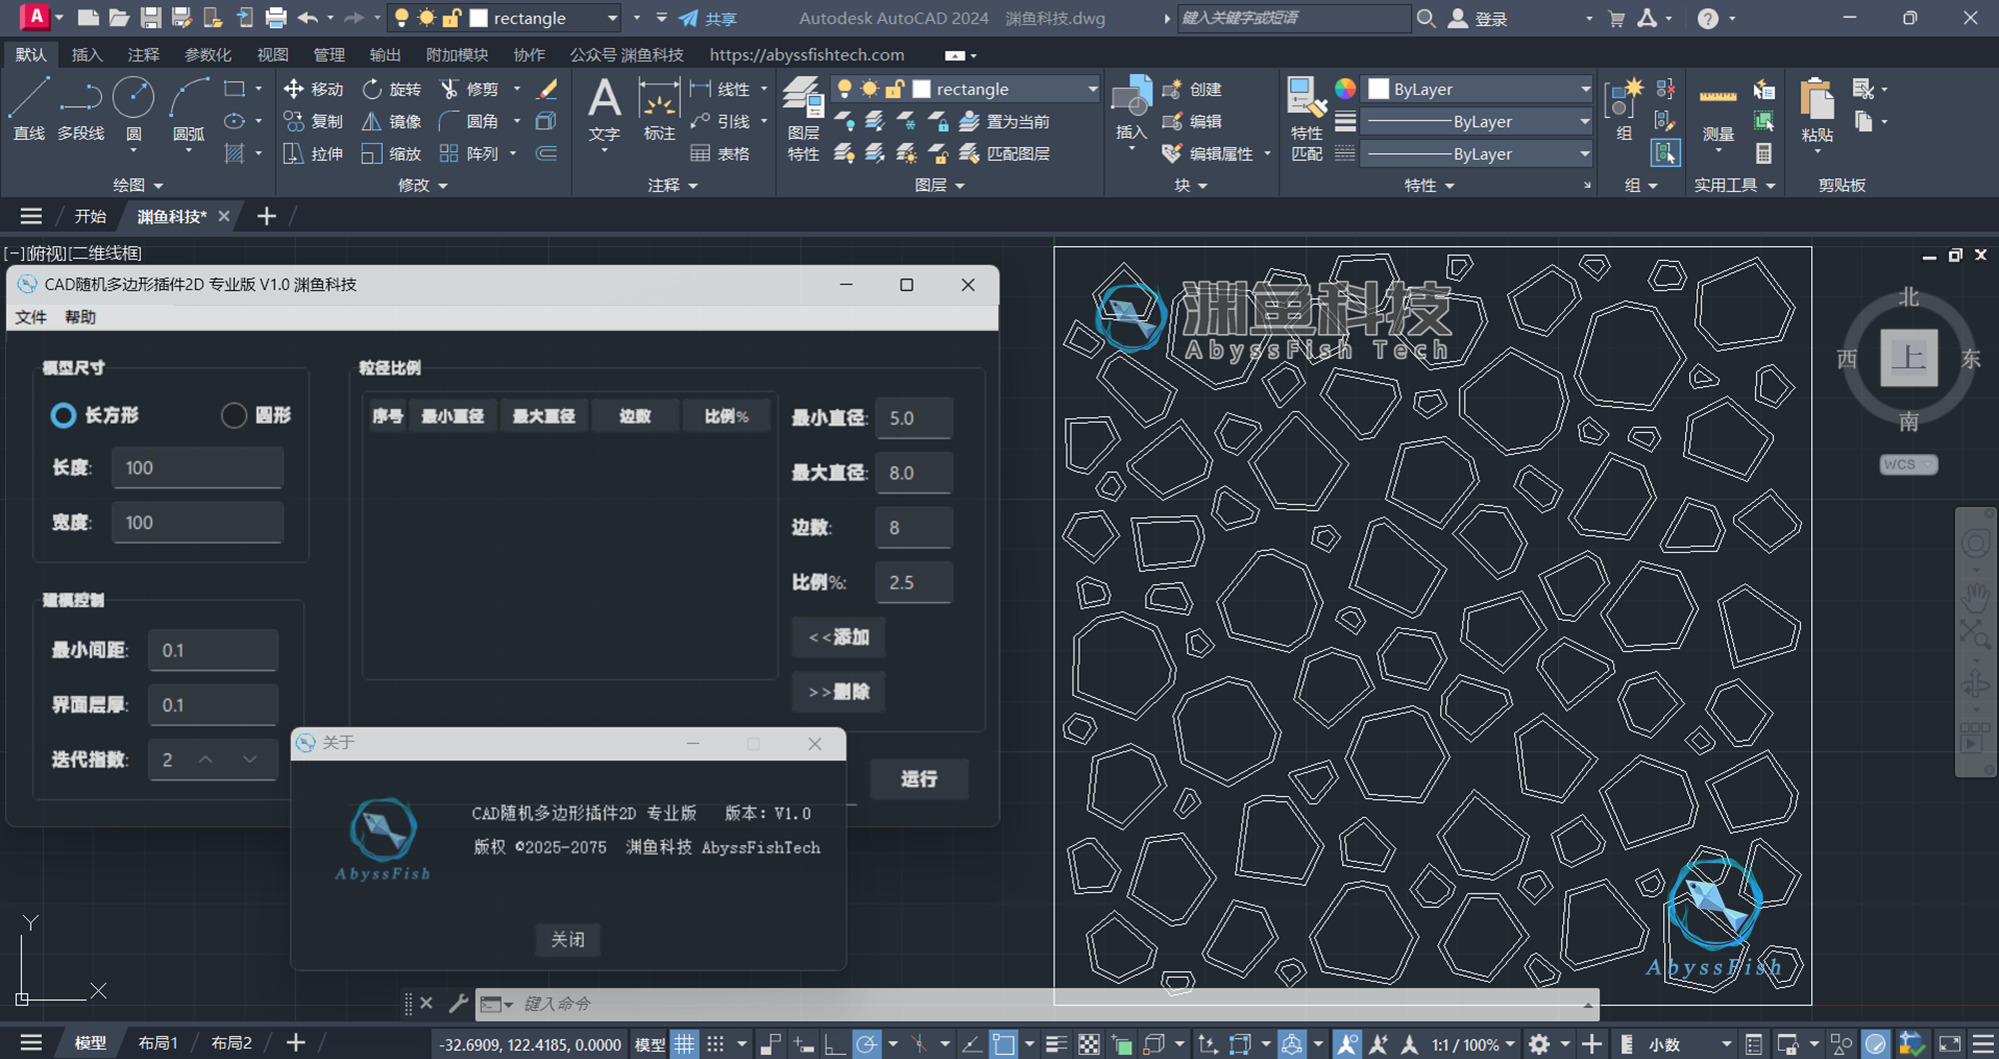This screenshot has height=1059, width=1999.
Task: Click the 登录 sign-in button
Action: (1477, 18)
